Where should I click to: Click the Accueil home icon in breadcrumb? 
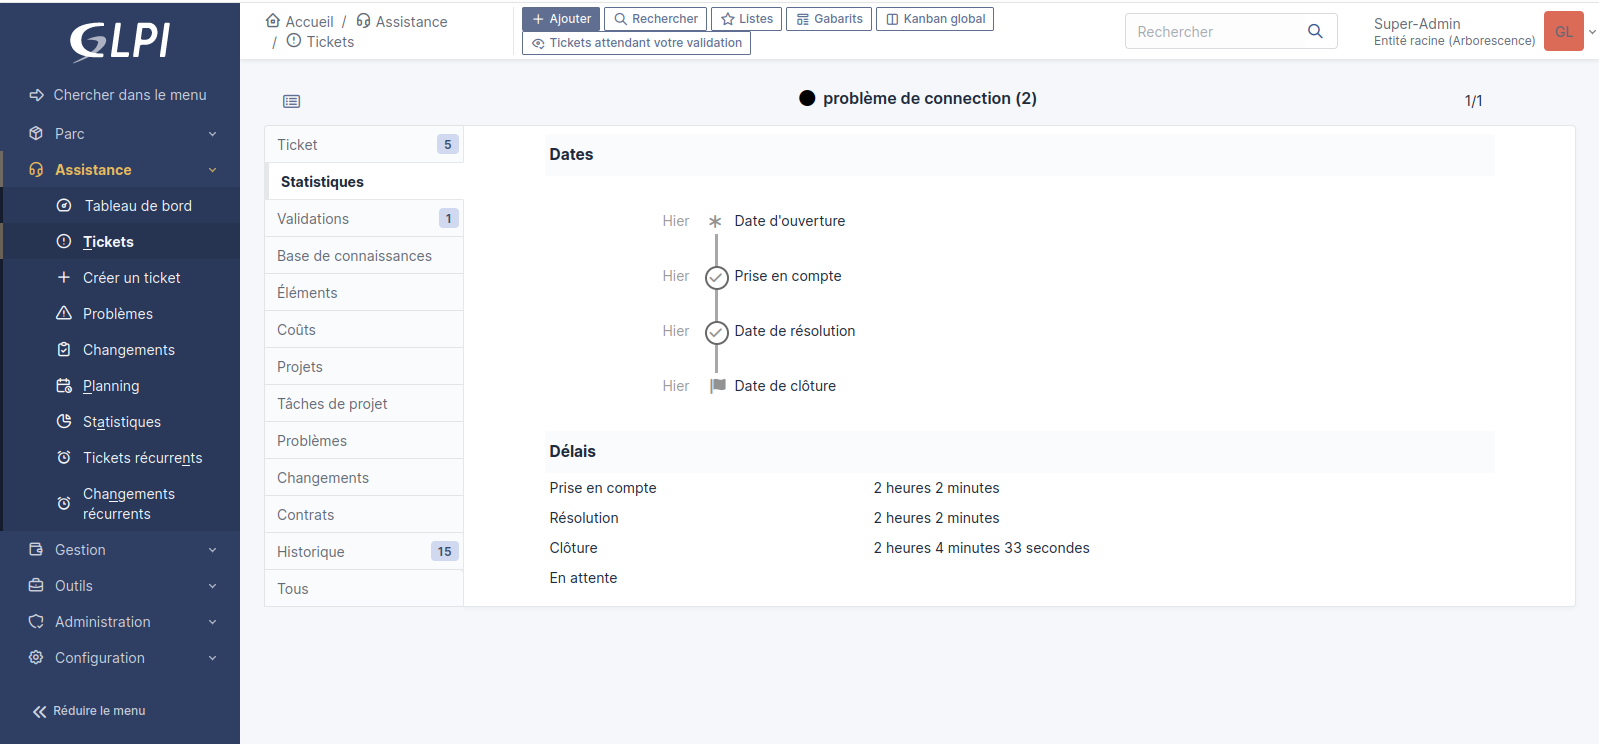click(273, 21)
